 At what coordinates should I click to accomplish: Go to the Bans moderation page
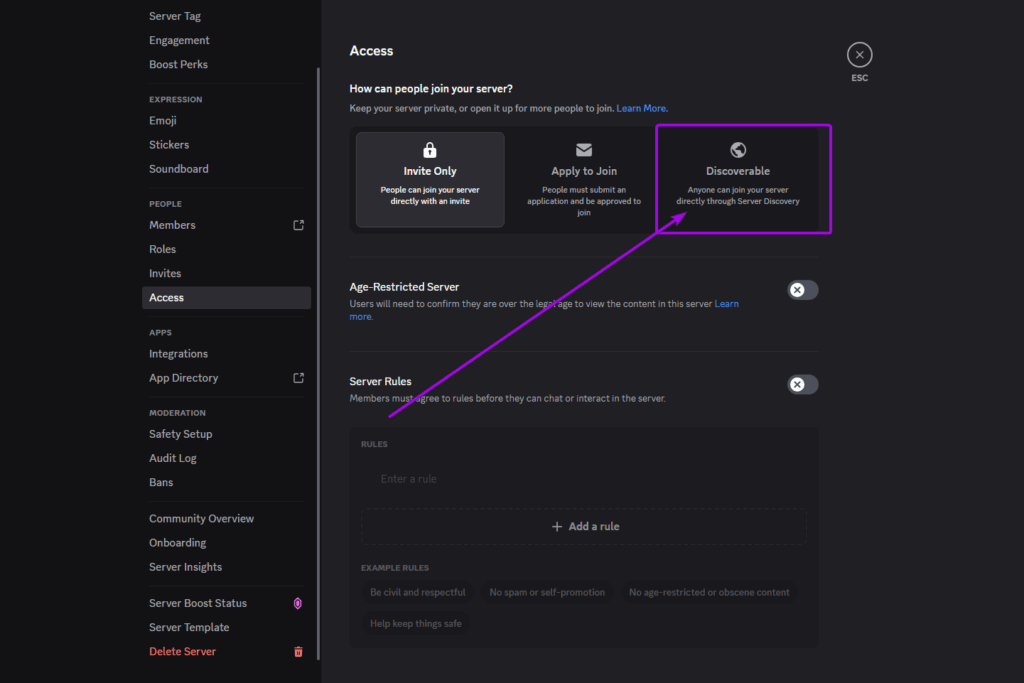click(x=161, y=481)
